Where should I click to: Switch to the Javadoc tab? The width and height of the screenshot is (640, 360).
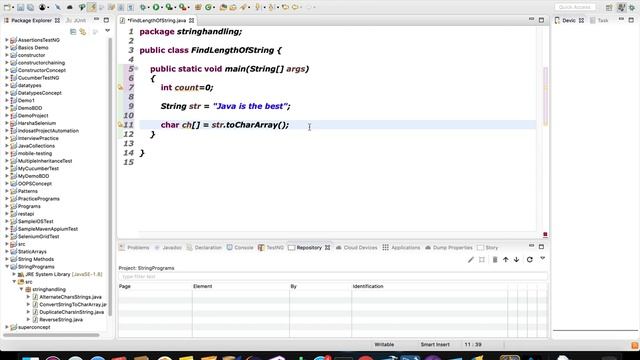click(x=168, y=247)
